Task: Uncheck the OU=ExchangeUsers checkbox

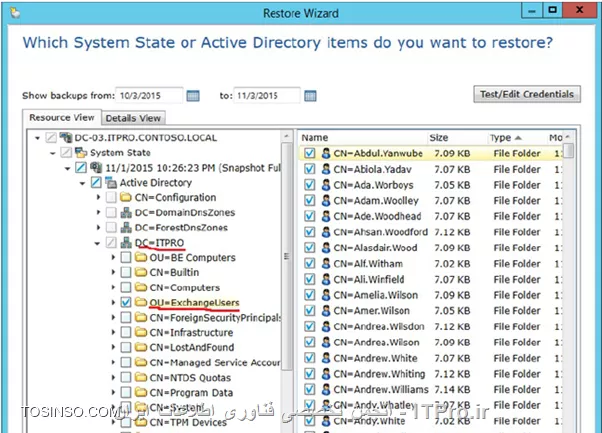Action: point(126,302)
